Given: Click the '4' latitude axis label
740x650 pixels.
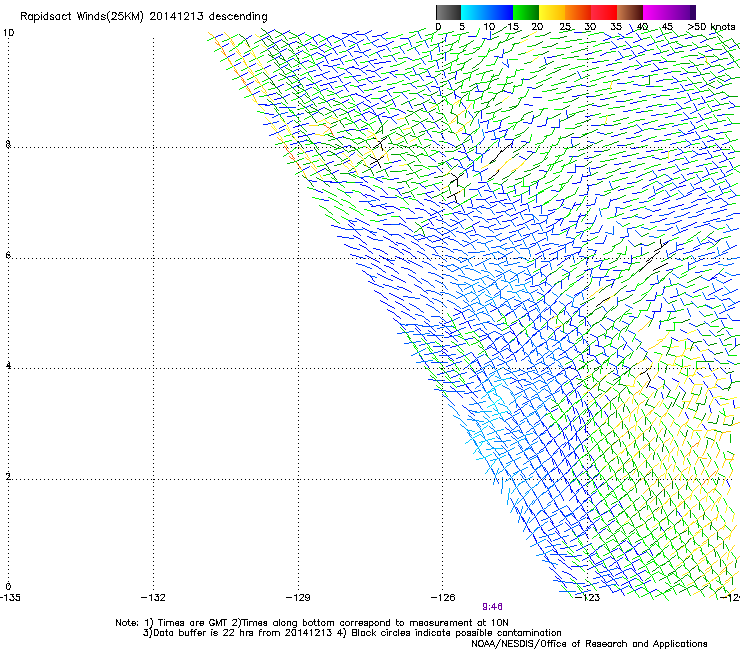Looking at the screenshot, I should (8, 366).
